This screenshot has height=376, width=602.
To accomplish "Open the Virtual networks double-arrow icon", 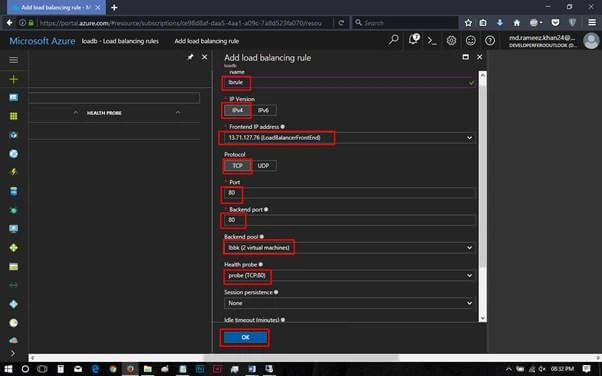I will pyautogui.click(x=13, y=285).
